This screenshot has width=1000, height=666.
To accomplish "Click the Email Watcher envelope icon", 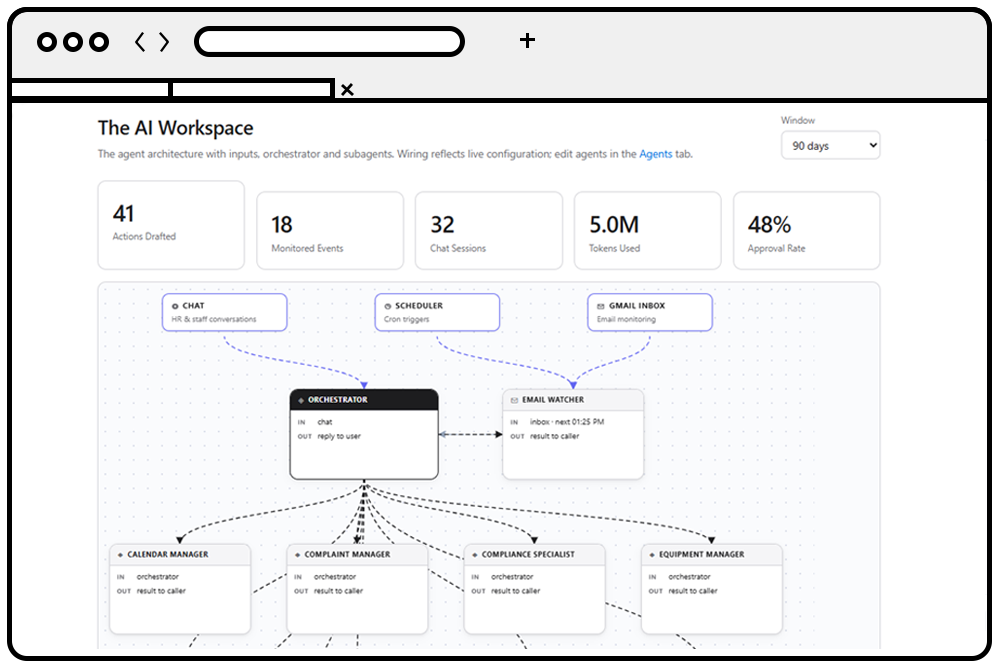I will 514,400.
